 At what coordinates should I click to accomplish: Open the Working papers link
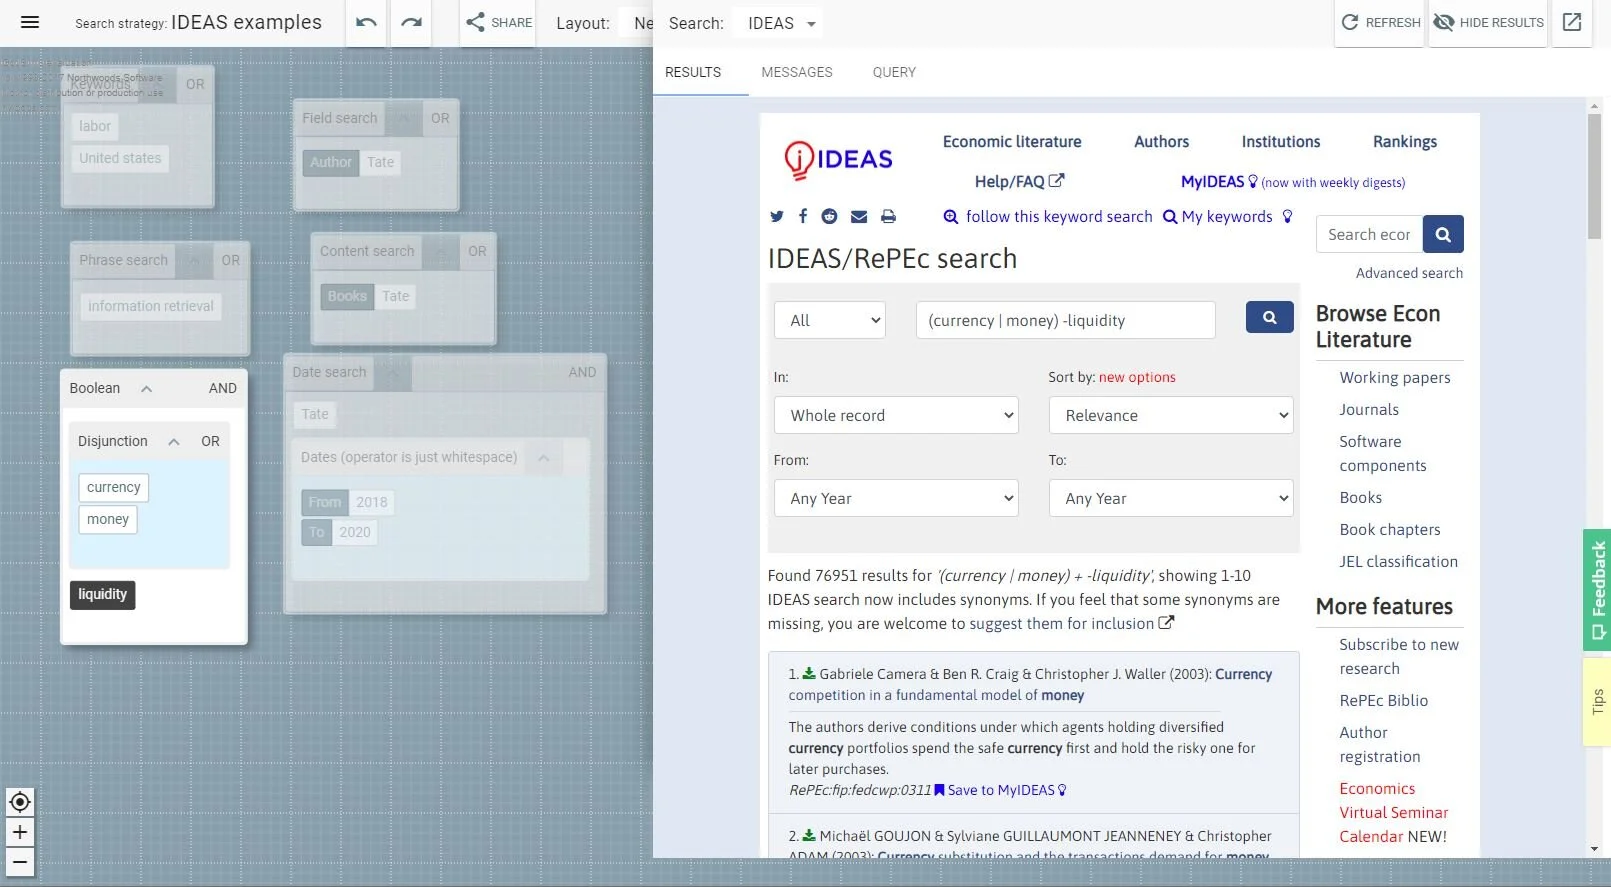click(1395, 377)
